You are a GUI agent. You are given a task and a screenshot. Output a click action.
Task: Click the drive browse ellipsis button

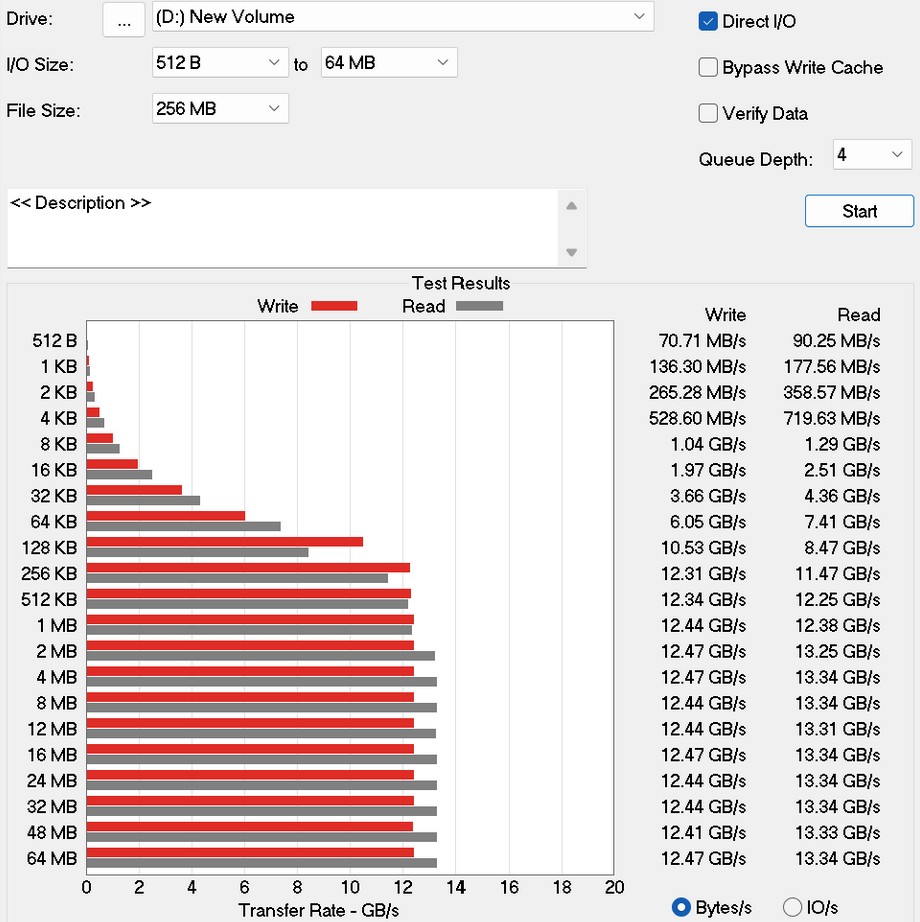point(123,19)
